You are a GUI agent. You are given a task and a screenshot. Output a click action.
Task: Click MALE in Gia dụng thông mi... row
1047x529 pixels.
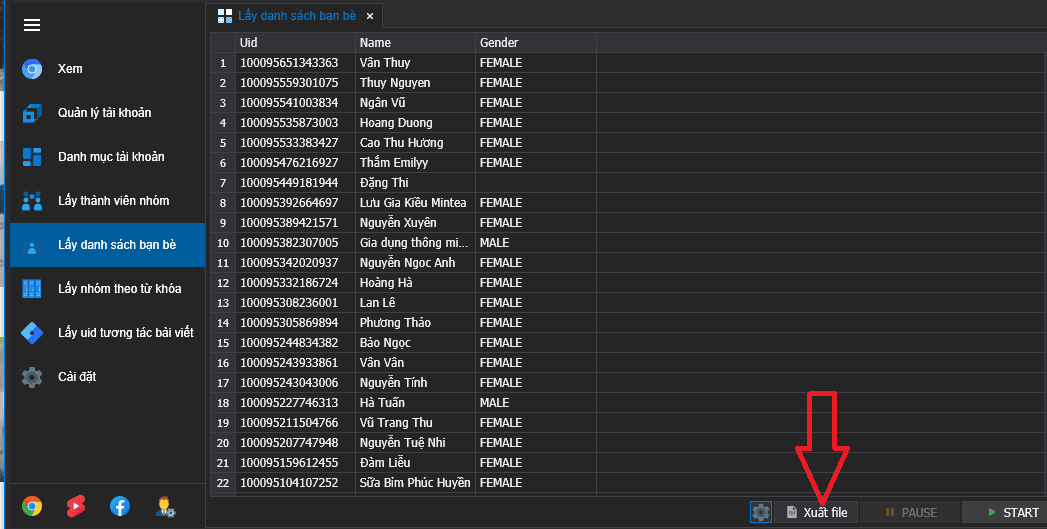(495, 243)
